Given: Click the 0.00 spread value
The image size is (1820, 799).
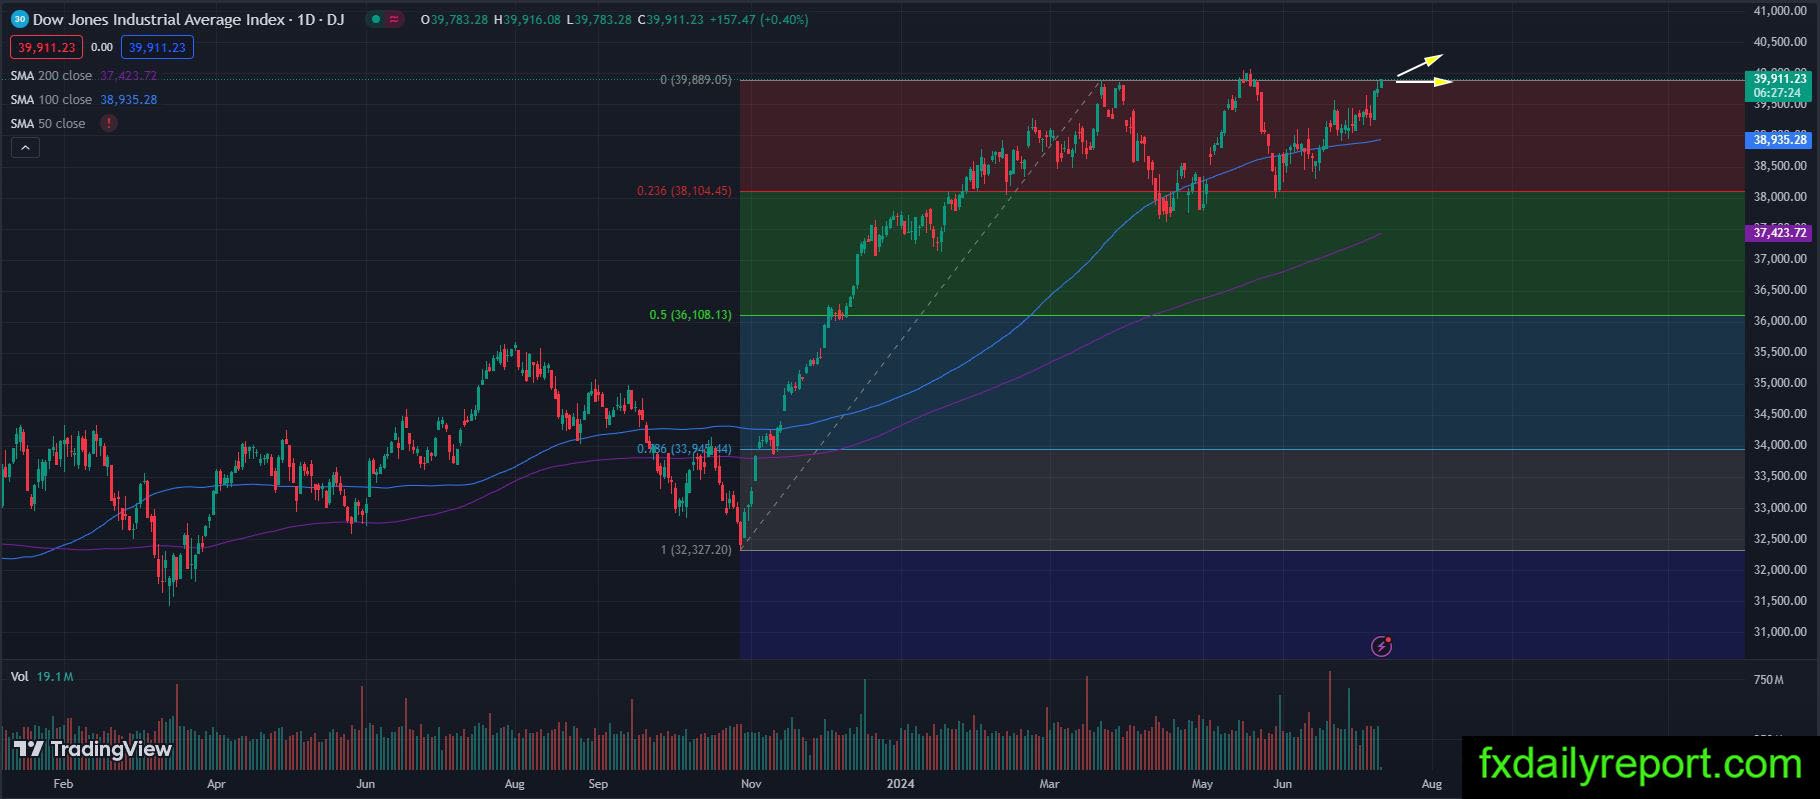Looking at the screenshot, I should (102, 47).
